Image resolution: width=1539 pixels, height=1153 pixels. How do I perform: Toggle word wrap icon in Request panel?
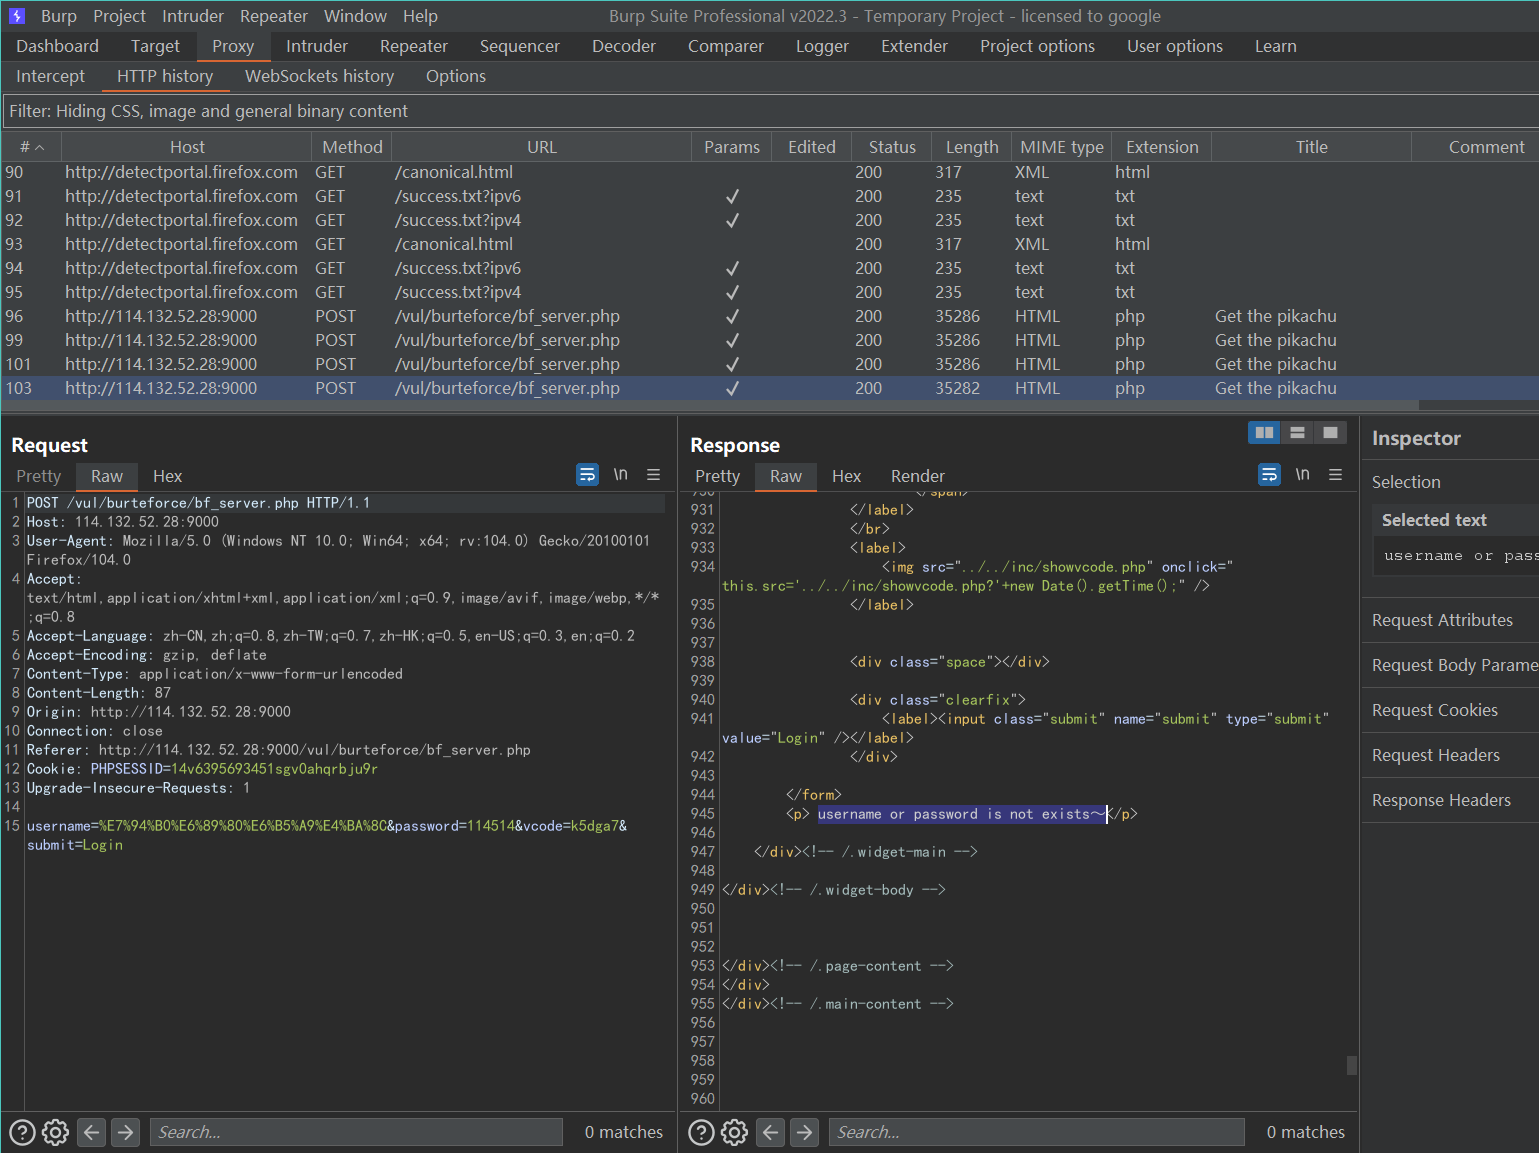pyautogui.click(x=588, y=474)
